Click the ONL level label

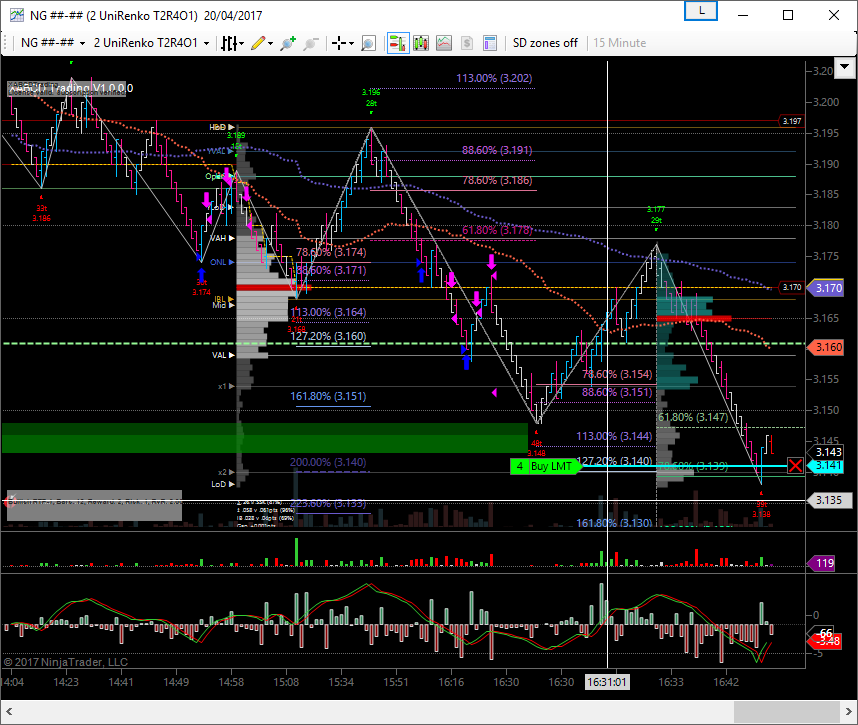pyautogui.click(x=218, y=262)
